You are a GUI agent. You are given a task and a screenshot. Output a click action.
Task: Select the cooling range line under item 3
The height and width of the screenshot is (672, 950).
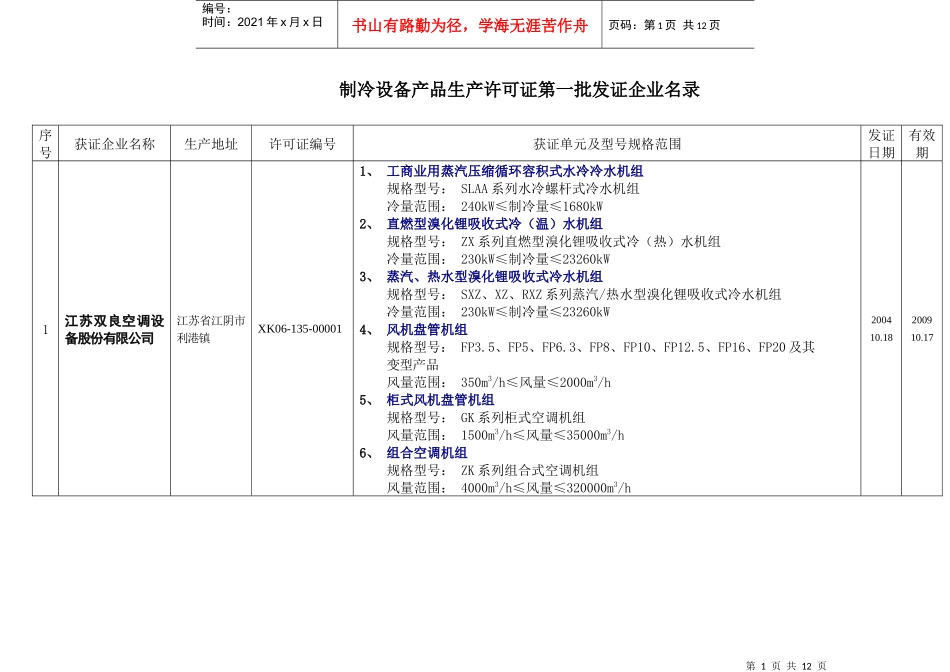(x=498, y=312)
